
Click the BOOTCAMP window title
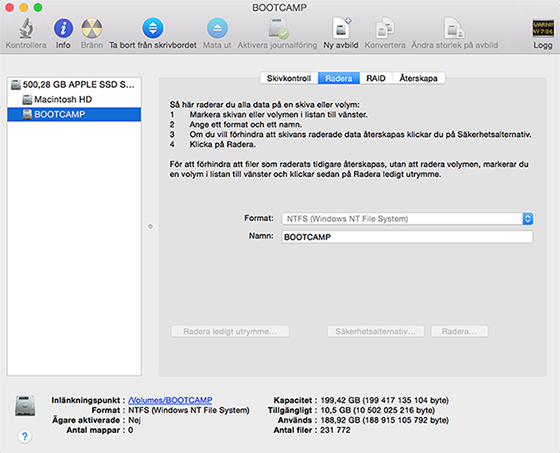pos(279,8)
